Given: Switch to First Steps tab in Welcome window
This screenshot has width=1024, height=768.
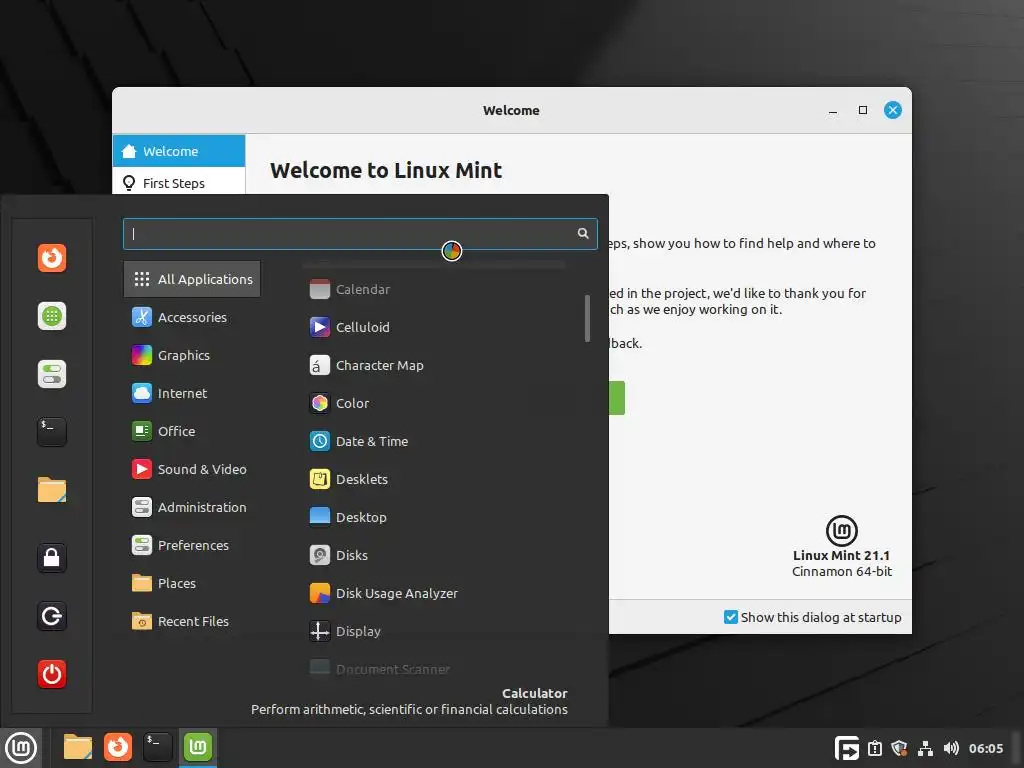Looking at the screenshot, I should tap(179, 184).
